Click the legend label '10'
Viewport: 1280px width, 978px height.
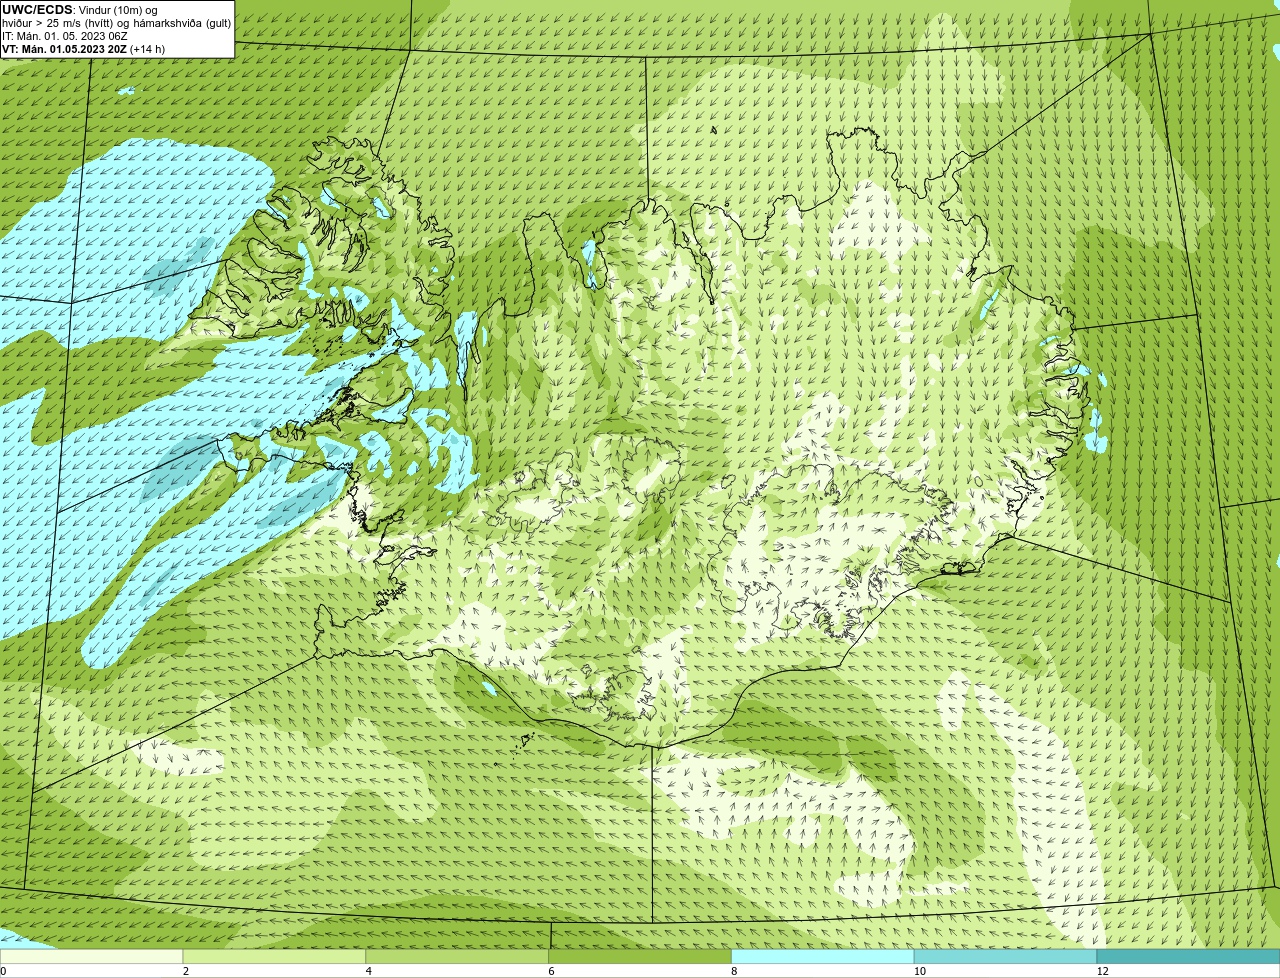(918, 971)
